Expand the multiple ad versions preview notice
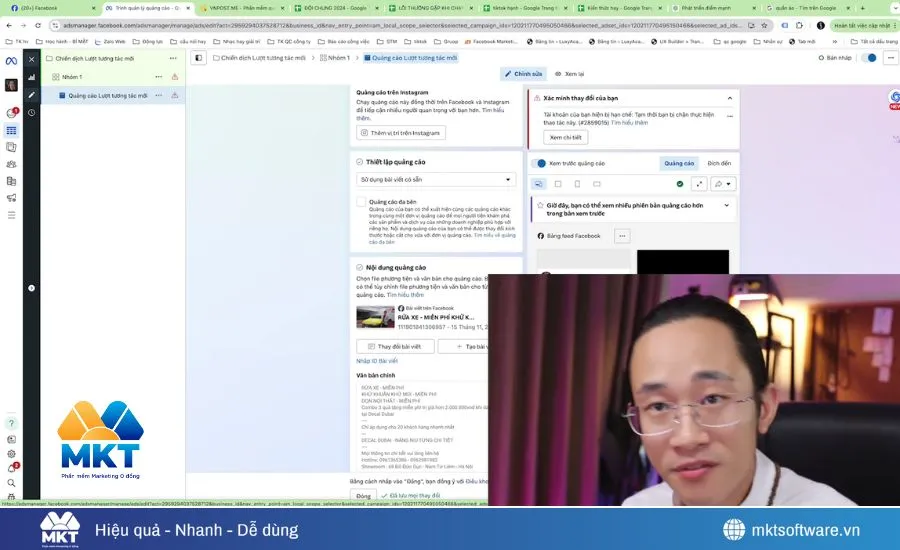The image size is (900, 550). pyautogui.click(x=727, y=205)
